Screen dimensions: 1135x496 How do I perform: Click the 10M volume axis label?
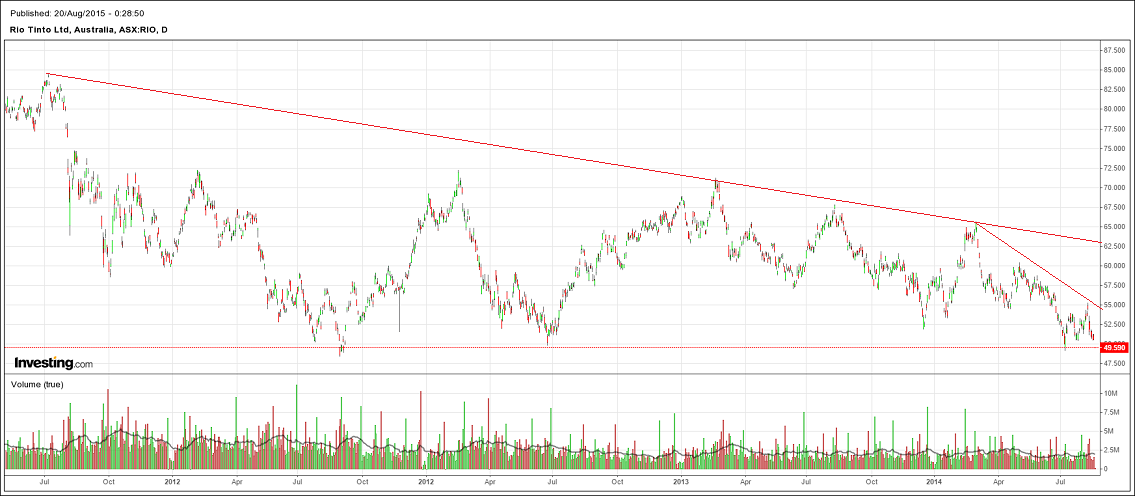(x=1110, y=394)
